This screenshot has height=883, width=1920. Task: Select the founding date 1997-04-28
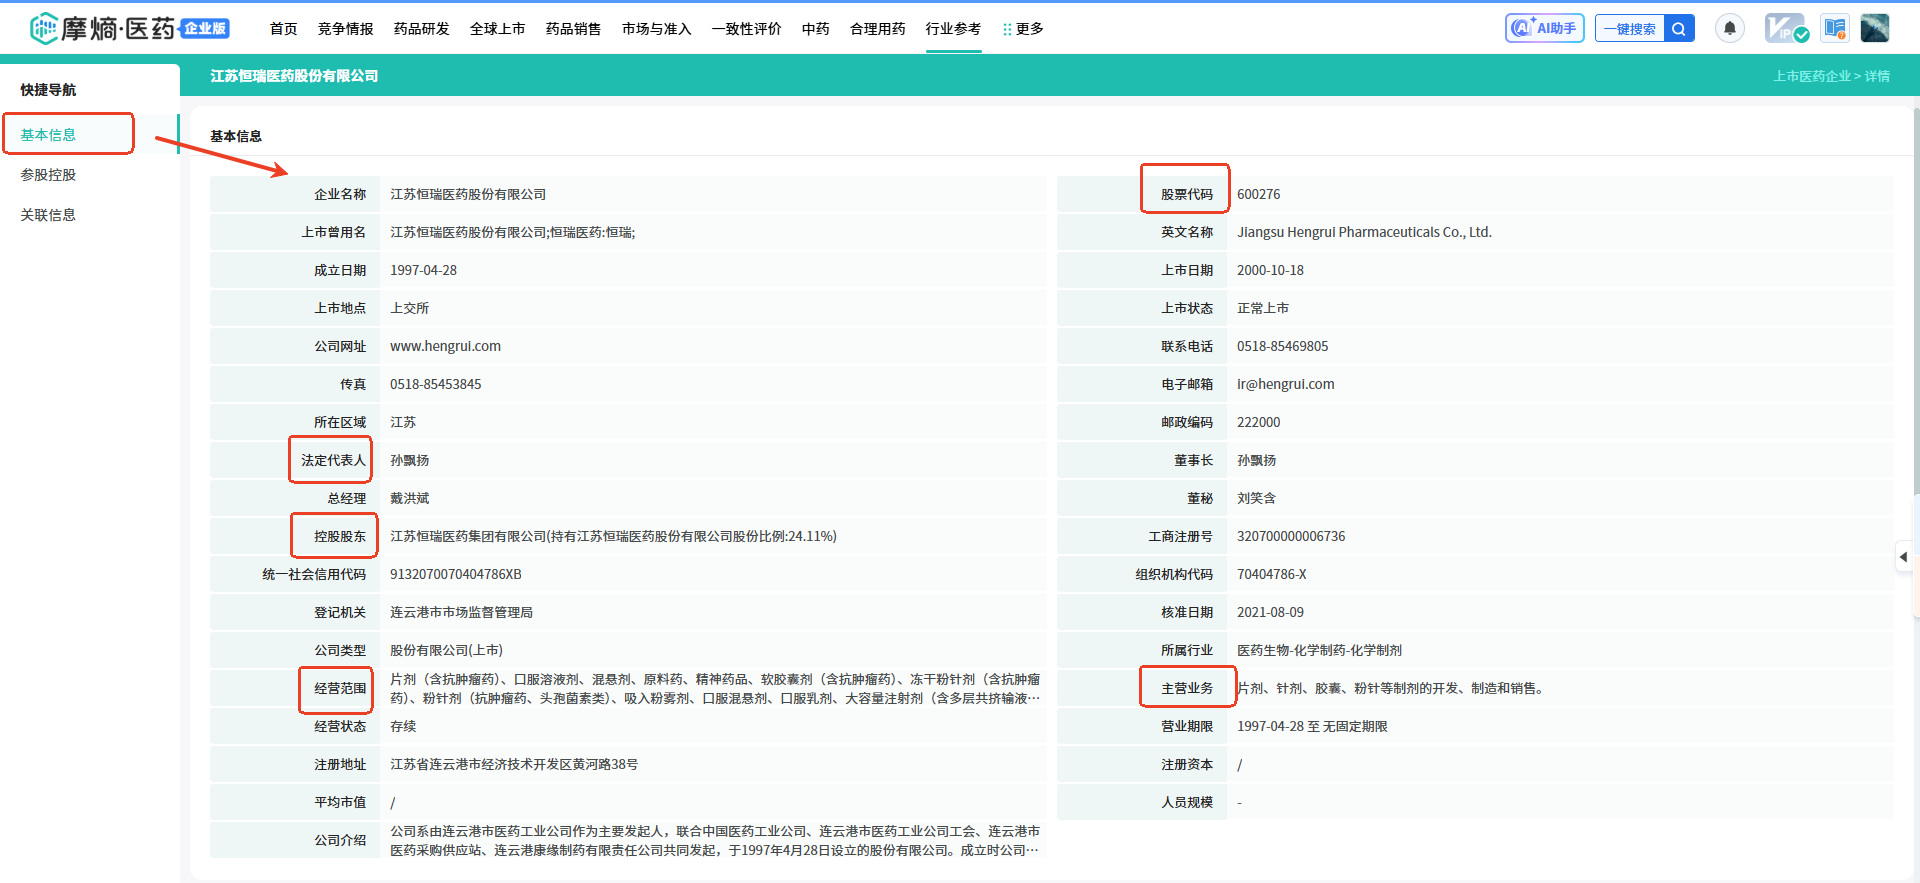point(423,270)
